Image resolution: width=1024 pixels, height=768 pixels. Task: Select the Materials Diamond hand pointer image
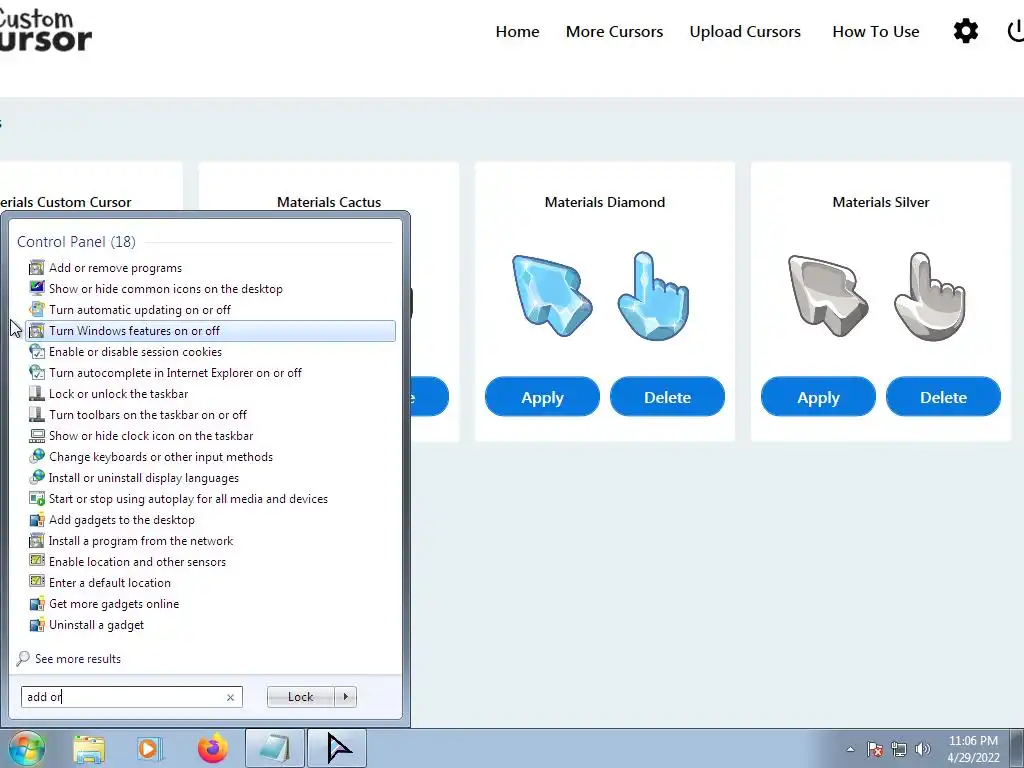pyautogui.click(x=653, y=296)
